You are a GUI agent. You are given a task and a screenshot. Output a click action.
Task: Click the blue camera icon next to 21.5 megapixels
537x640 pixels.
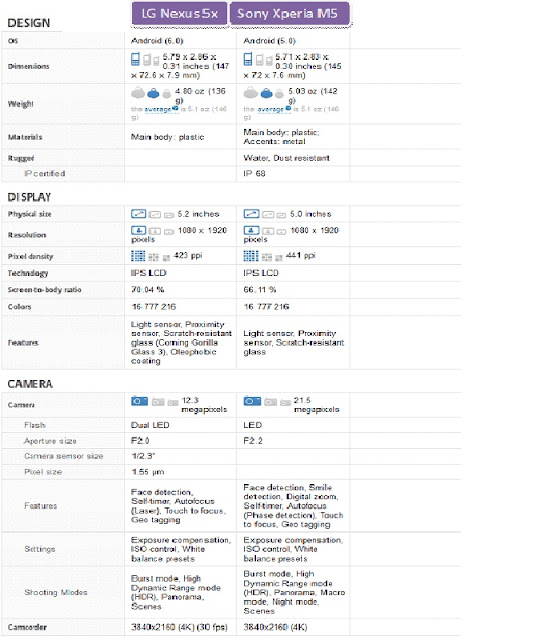pyautogui.click(x=252, y=401)
